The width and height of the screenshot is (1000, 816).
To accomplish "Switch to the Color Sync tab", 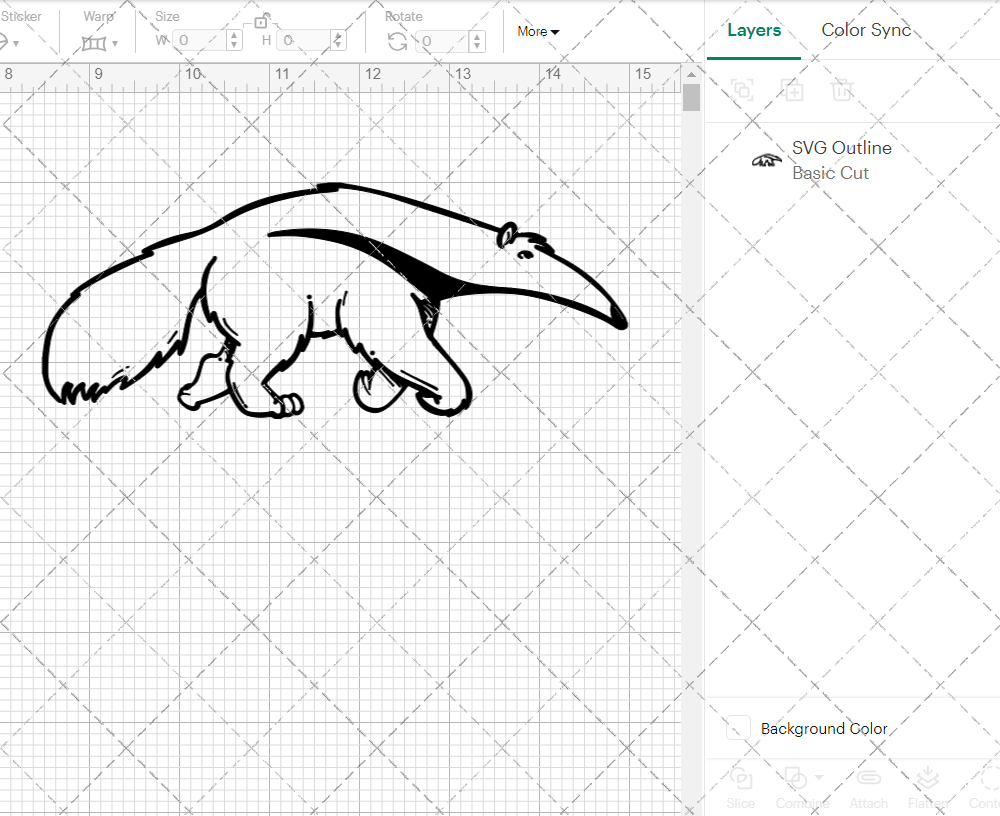I will [866, 30].
